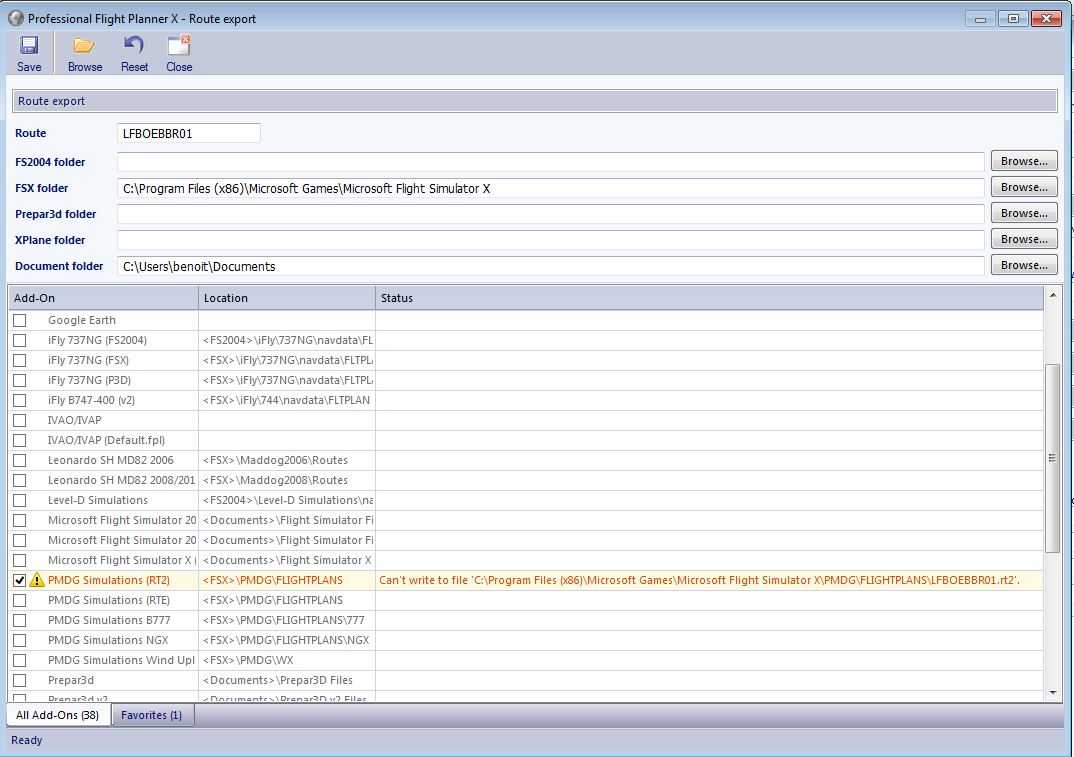Click the add-on list scrollbar thumb
Viewport: 1074px width, 757px height.
(1052, 458)
